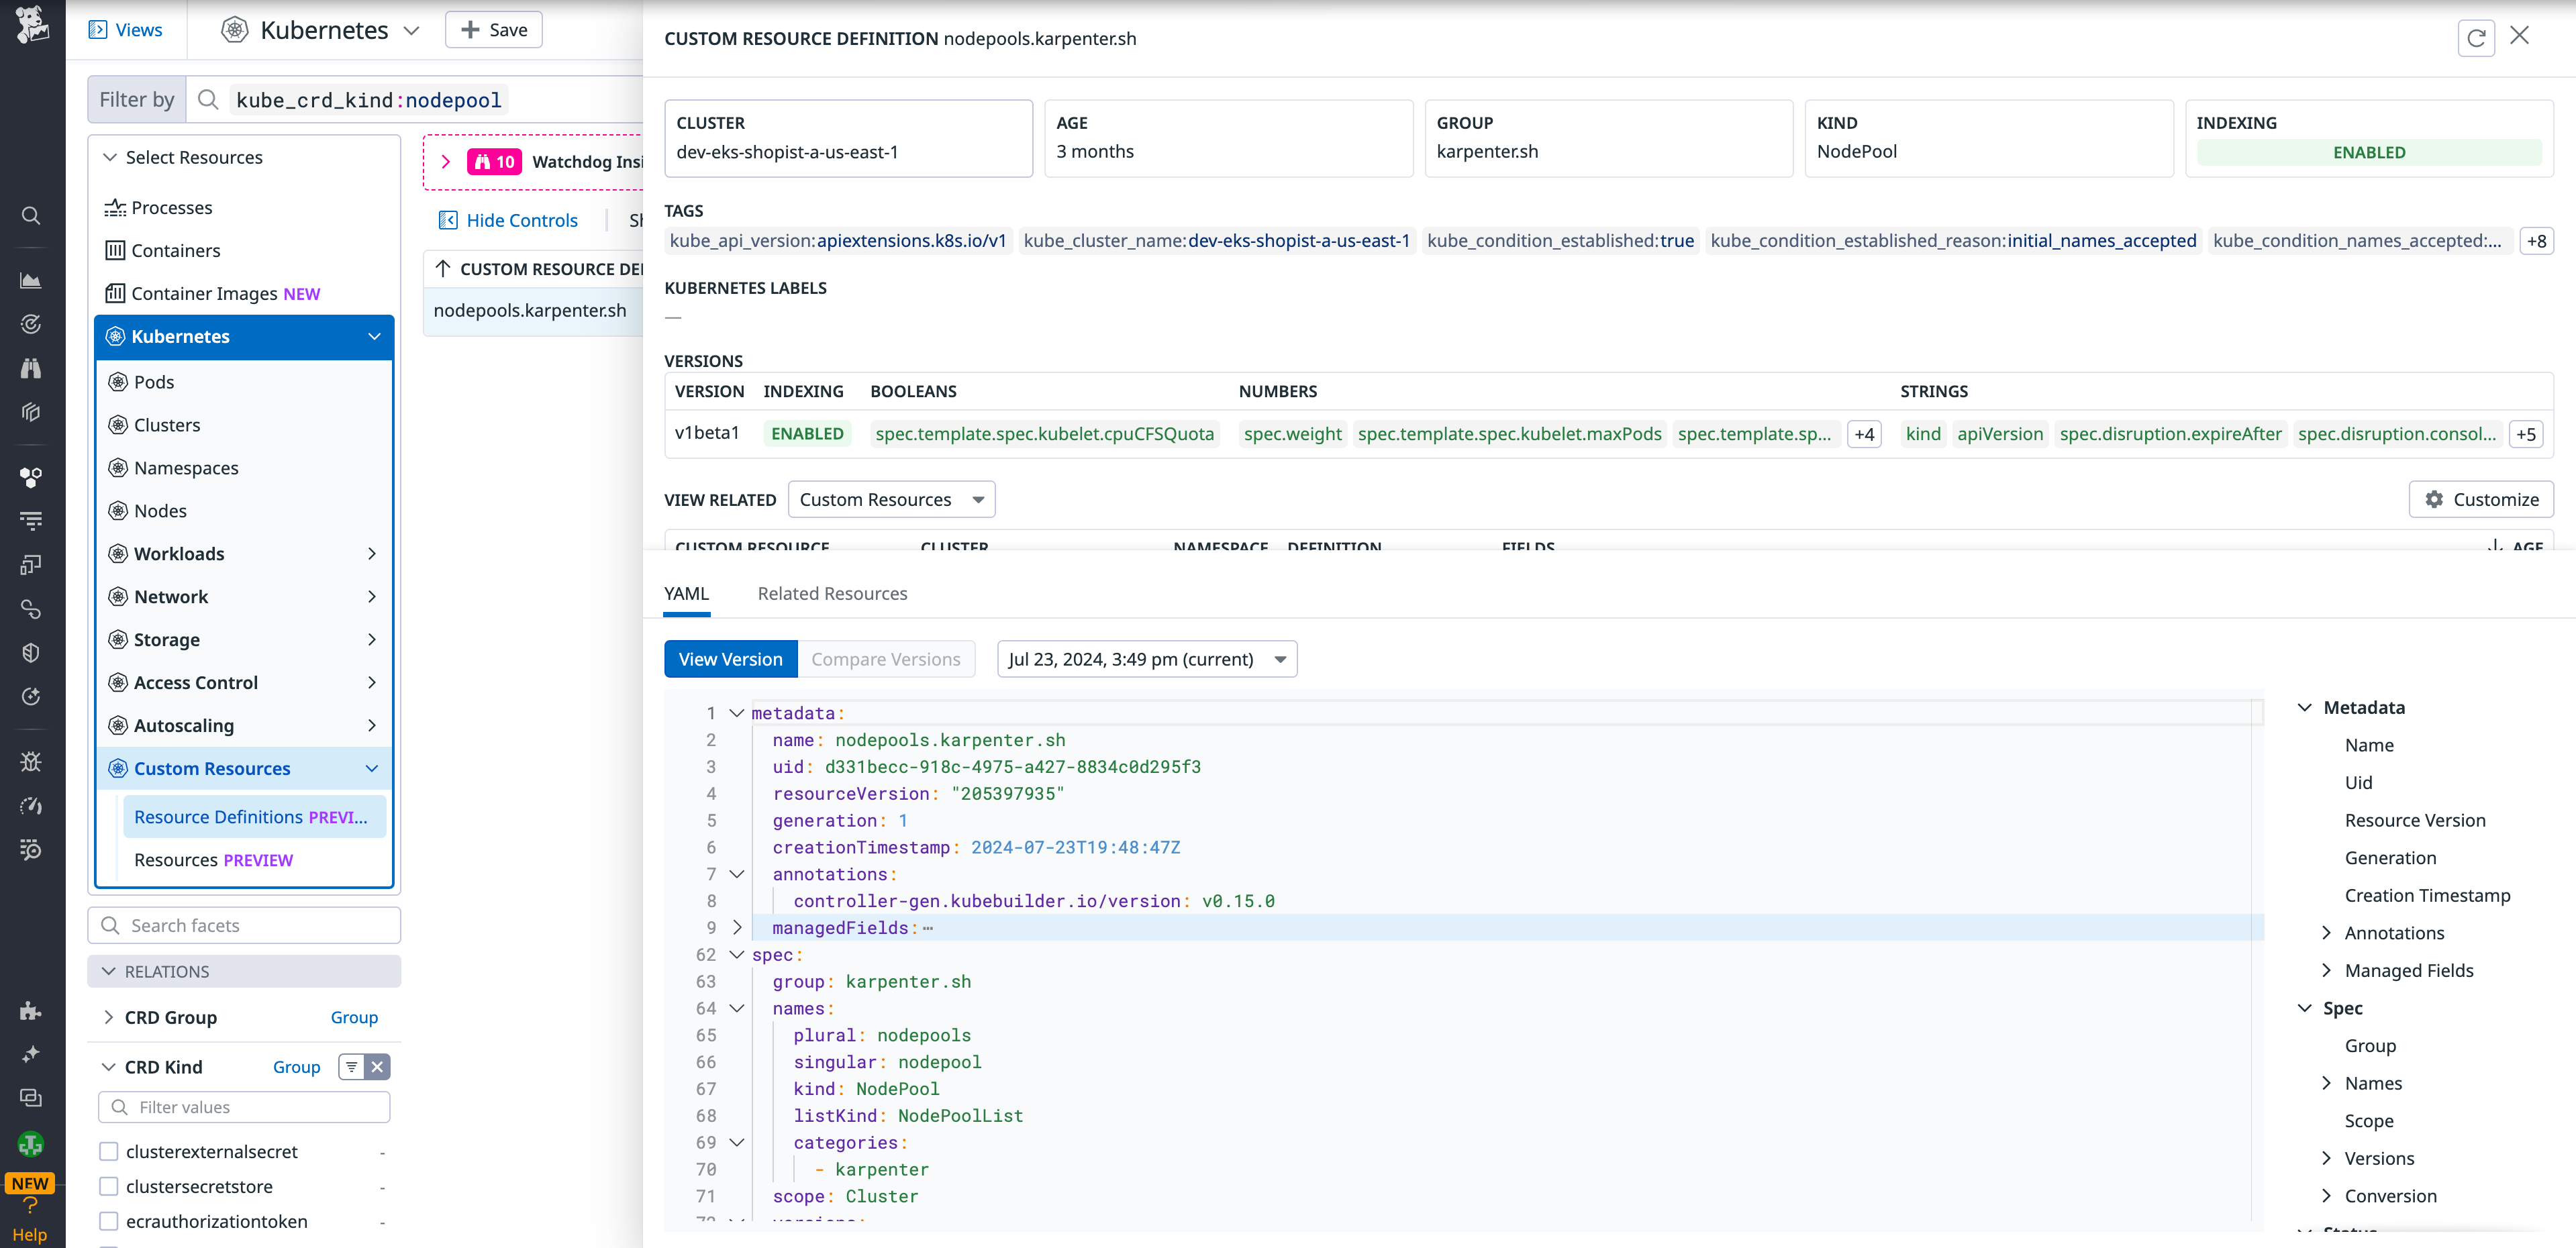Open the Bits AI sparkles icon
Viewport: 2576px width, 1248px height.
30,1053
